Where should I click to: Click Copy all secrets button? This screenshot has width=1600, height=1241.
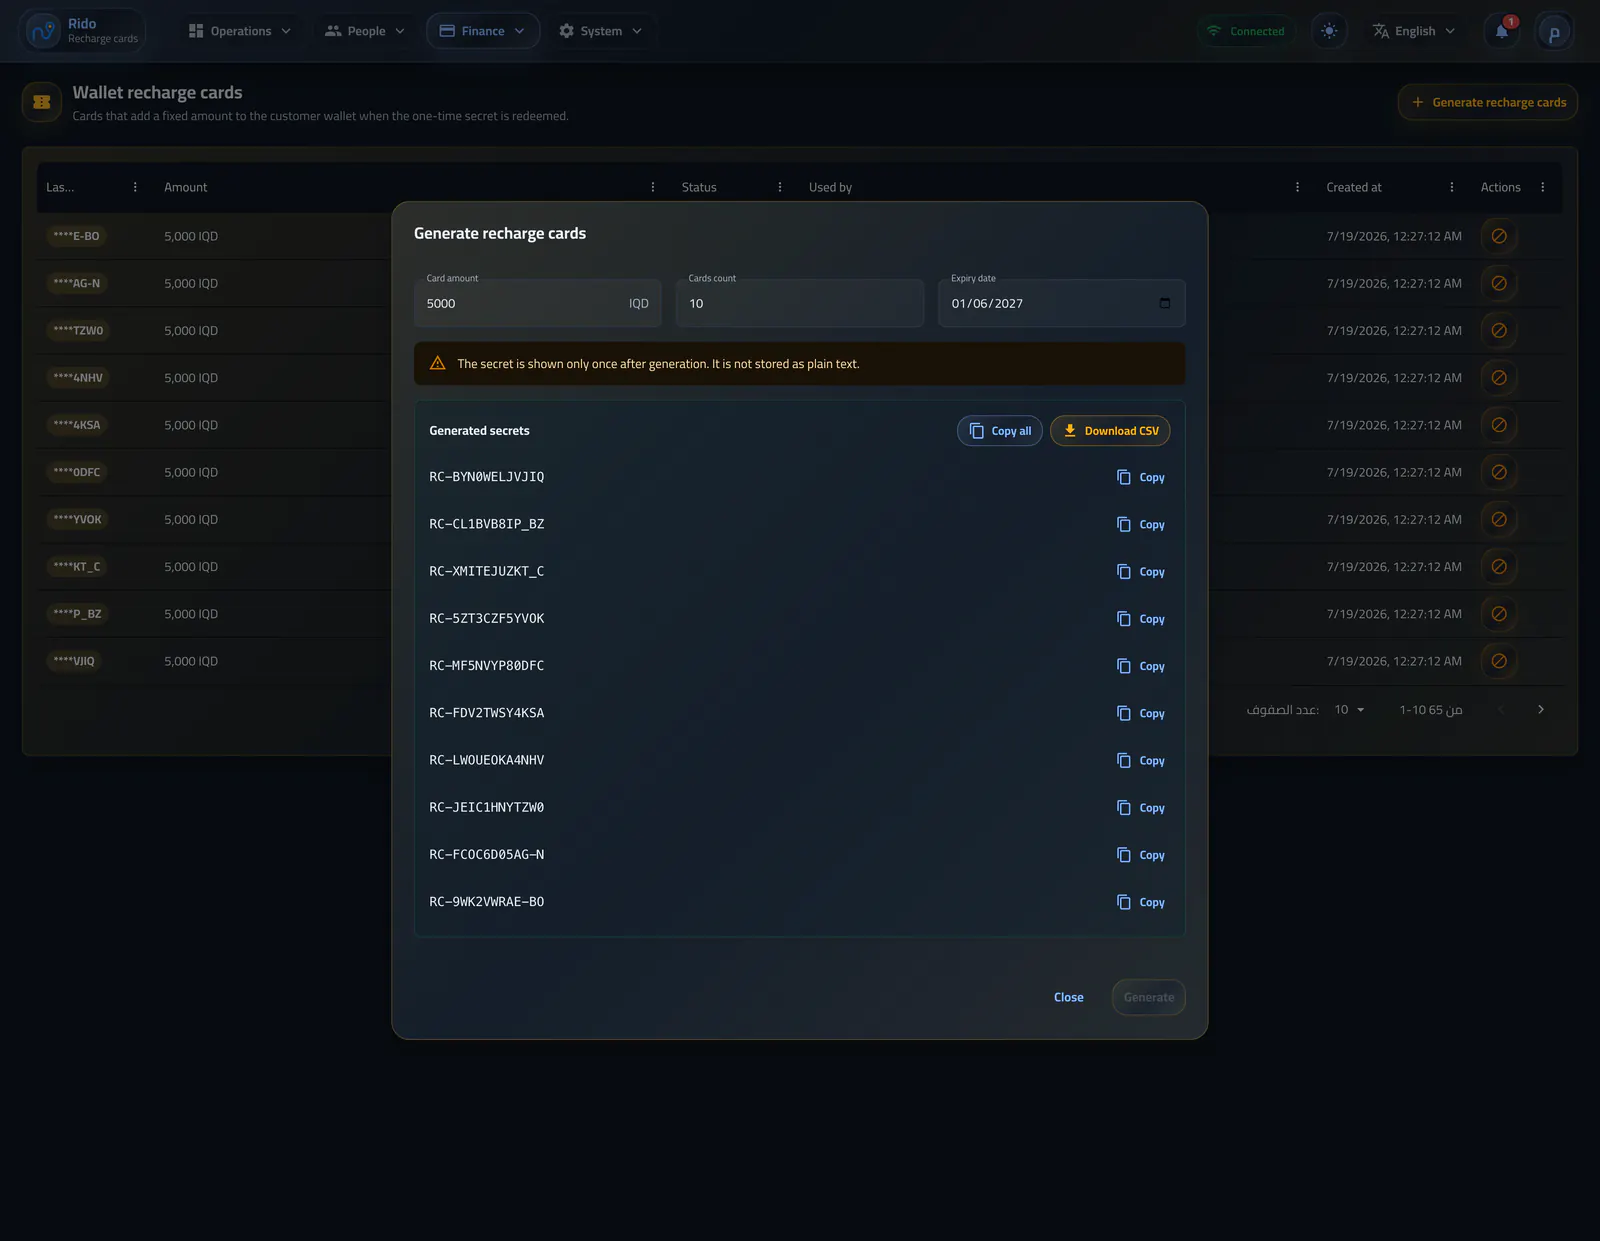click(1000, 431)
